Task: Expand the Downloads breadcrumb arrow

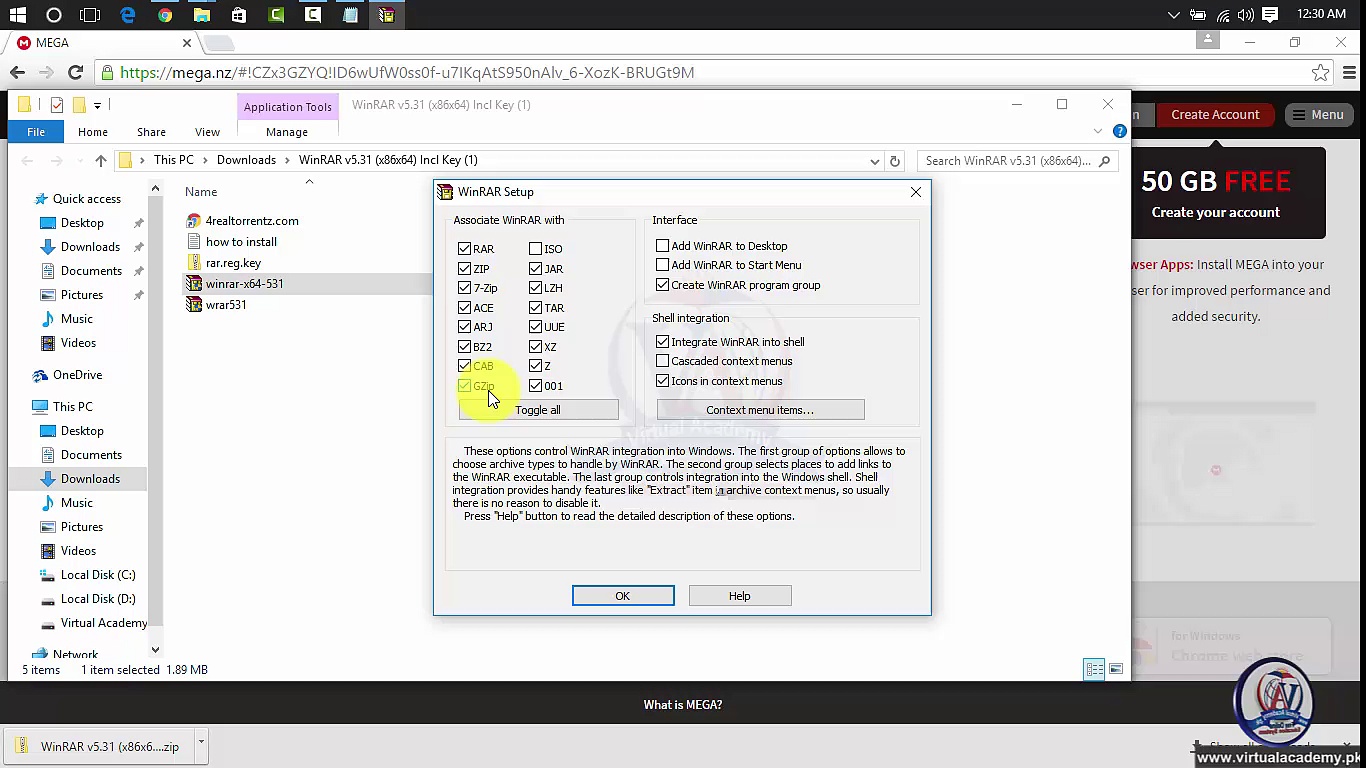Action: click(287, 160)
